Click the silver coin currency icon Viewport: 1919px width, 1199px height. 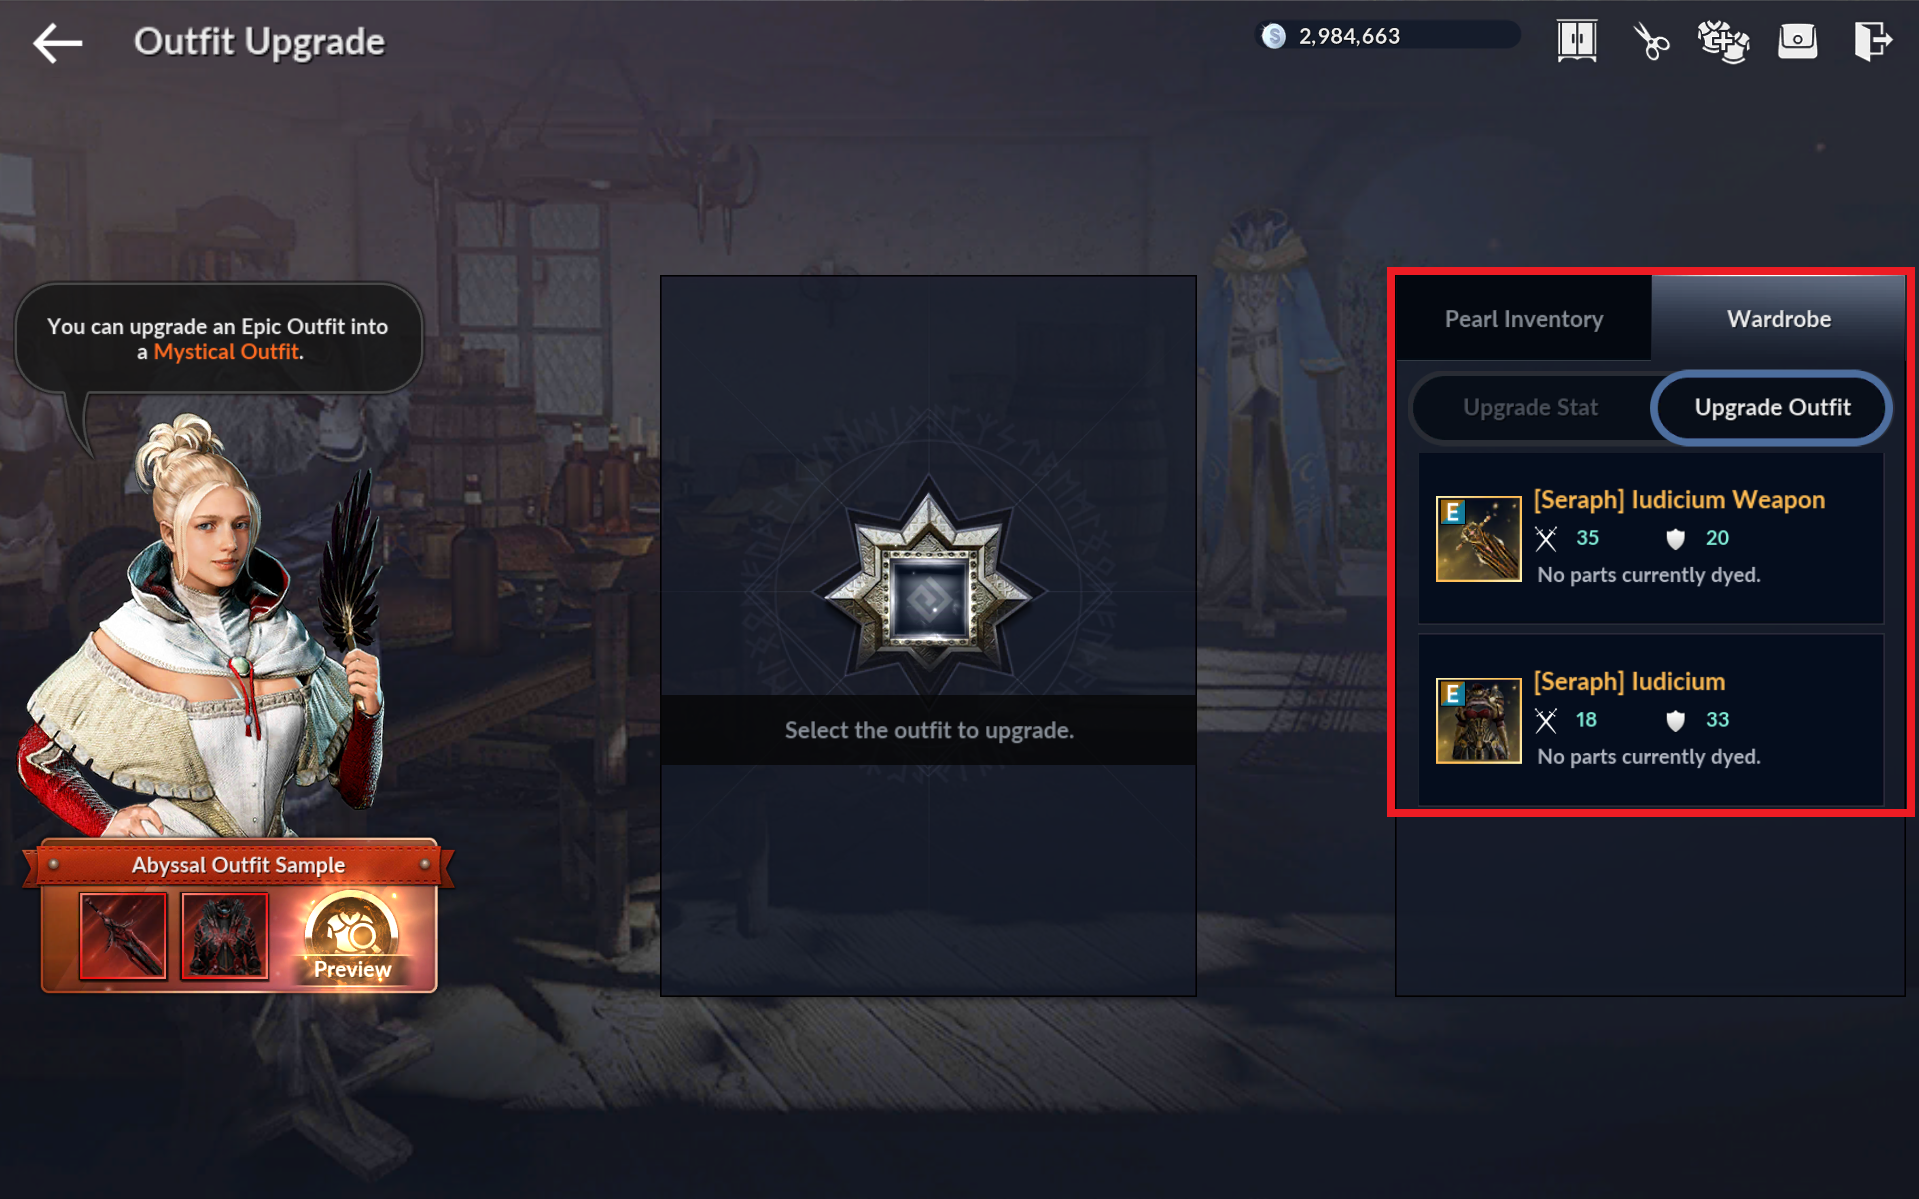click(1273, 36)
